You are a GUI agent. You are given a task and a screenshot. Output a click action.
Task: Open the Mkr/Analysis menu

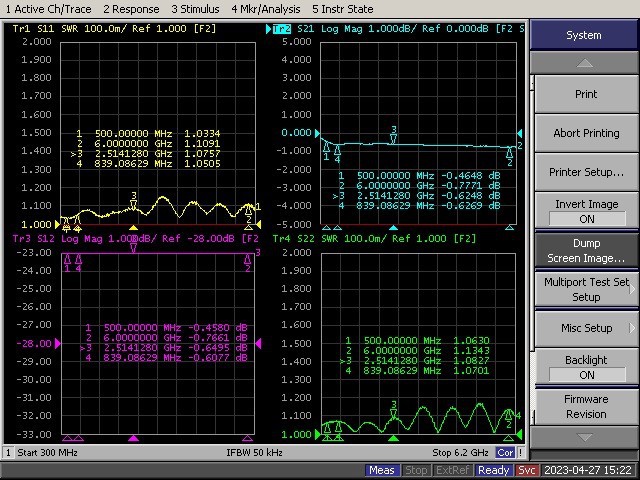tap(266, 9)
